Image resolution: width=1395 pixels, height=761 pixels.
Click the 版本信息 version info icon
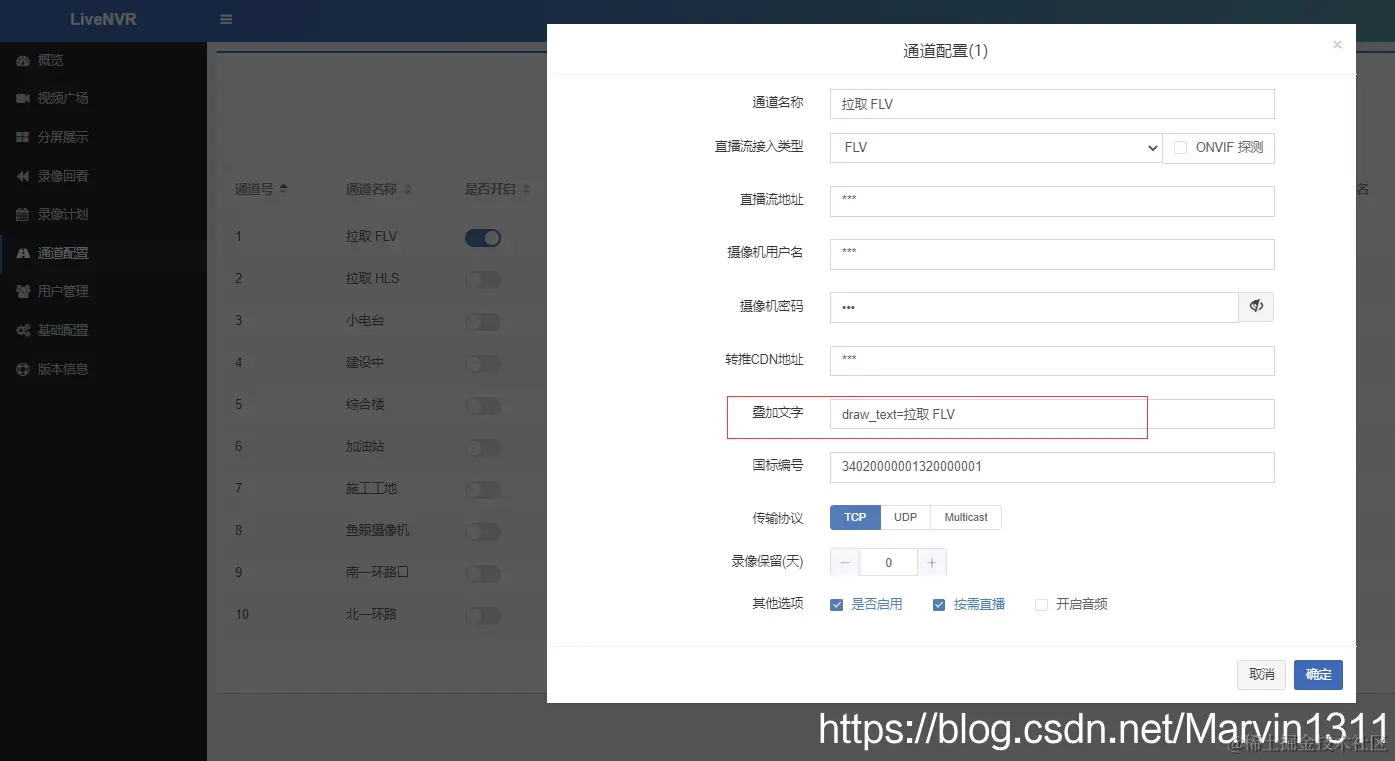click(x=23, y=368)
